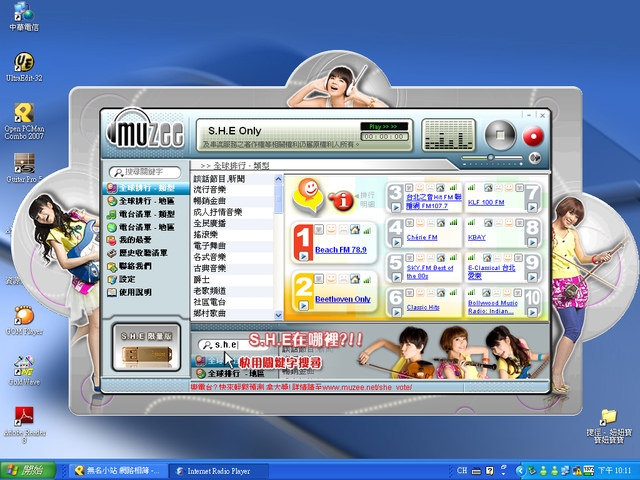The width and height of the screenshot is (640, 480).
Task: Play rank 2 Beethoven Only station
Action: point(303,305)
